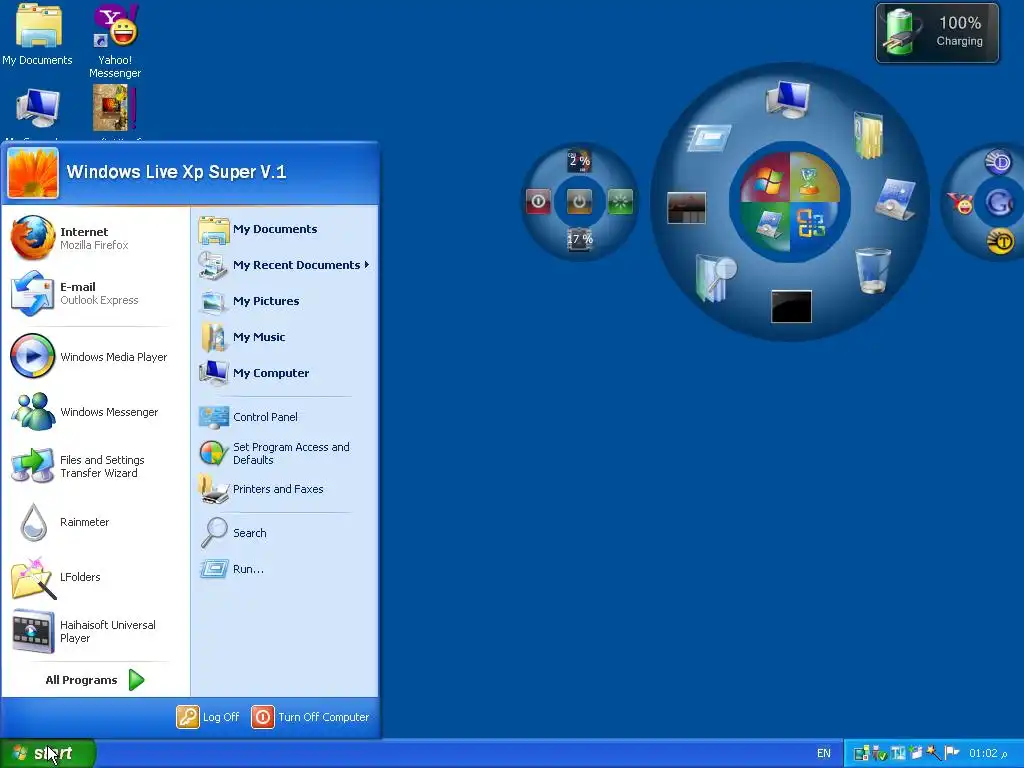Click the black command window icon in dock
Screen dimensions: 1024x768
792,306
